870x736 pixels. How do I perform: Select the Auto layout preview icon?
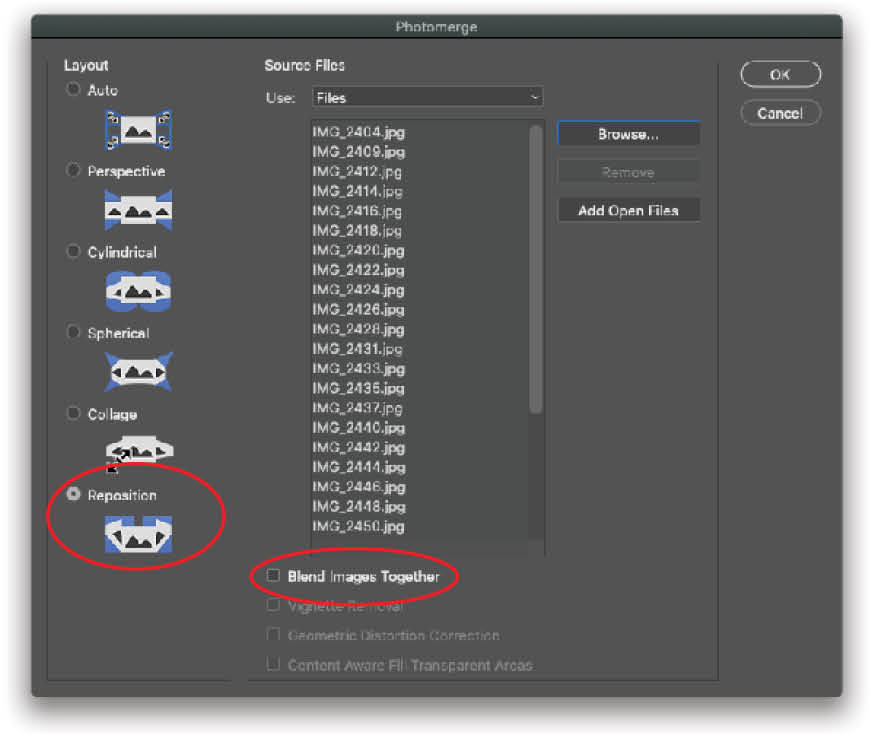pos(138,130)
